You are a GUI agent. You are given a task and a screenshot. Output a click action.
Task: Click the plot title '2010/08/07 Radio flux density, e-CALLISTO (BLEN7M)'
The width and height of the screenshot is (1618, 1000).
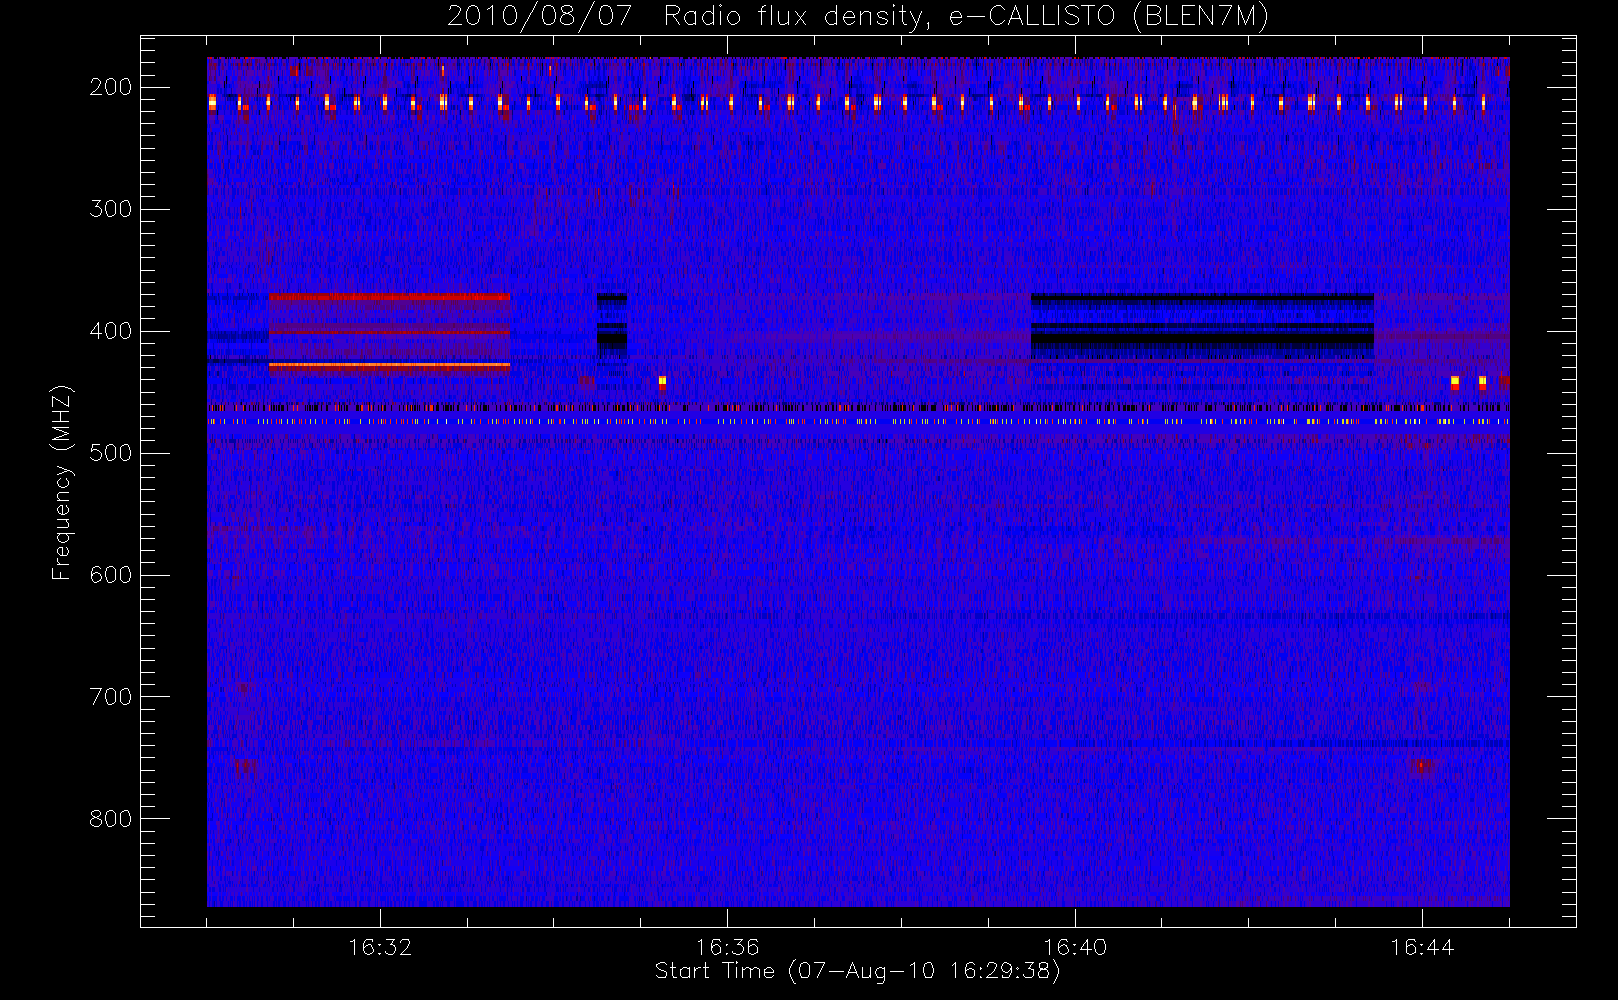pos(858,17)
